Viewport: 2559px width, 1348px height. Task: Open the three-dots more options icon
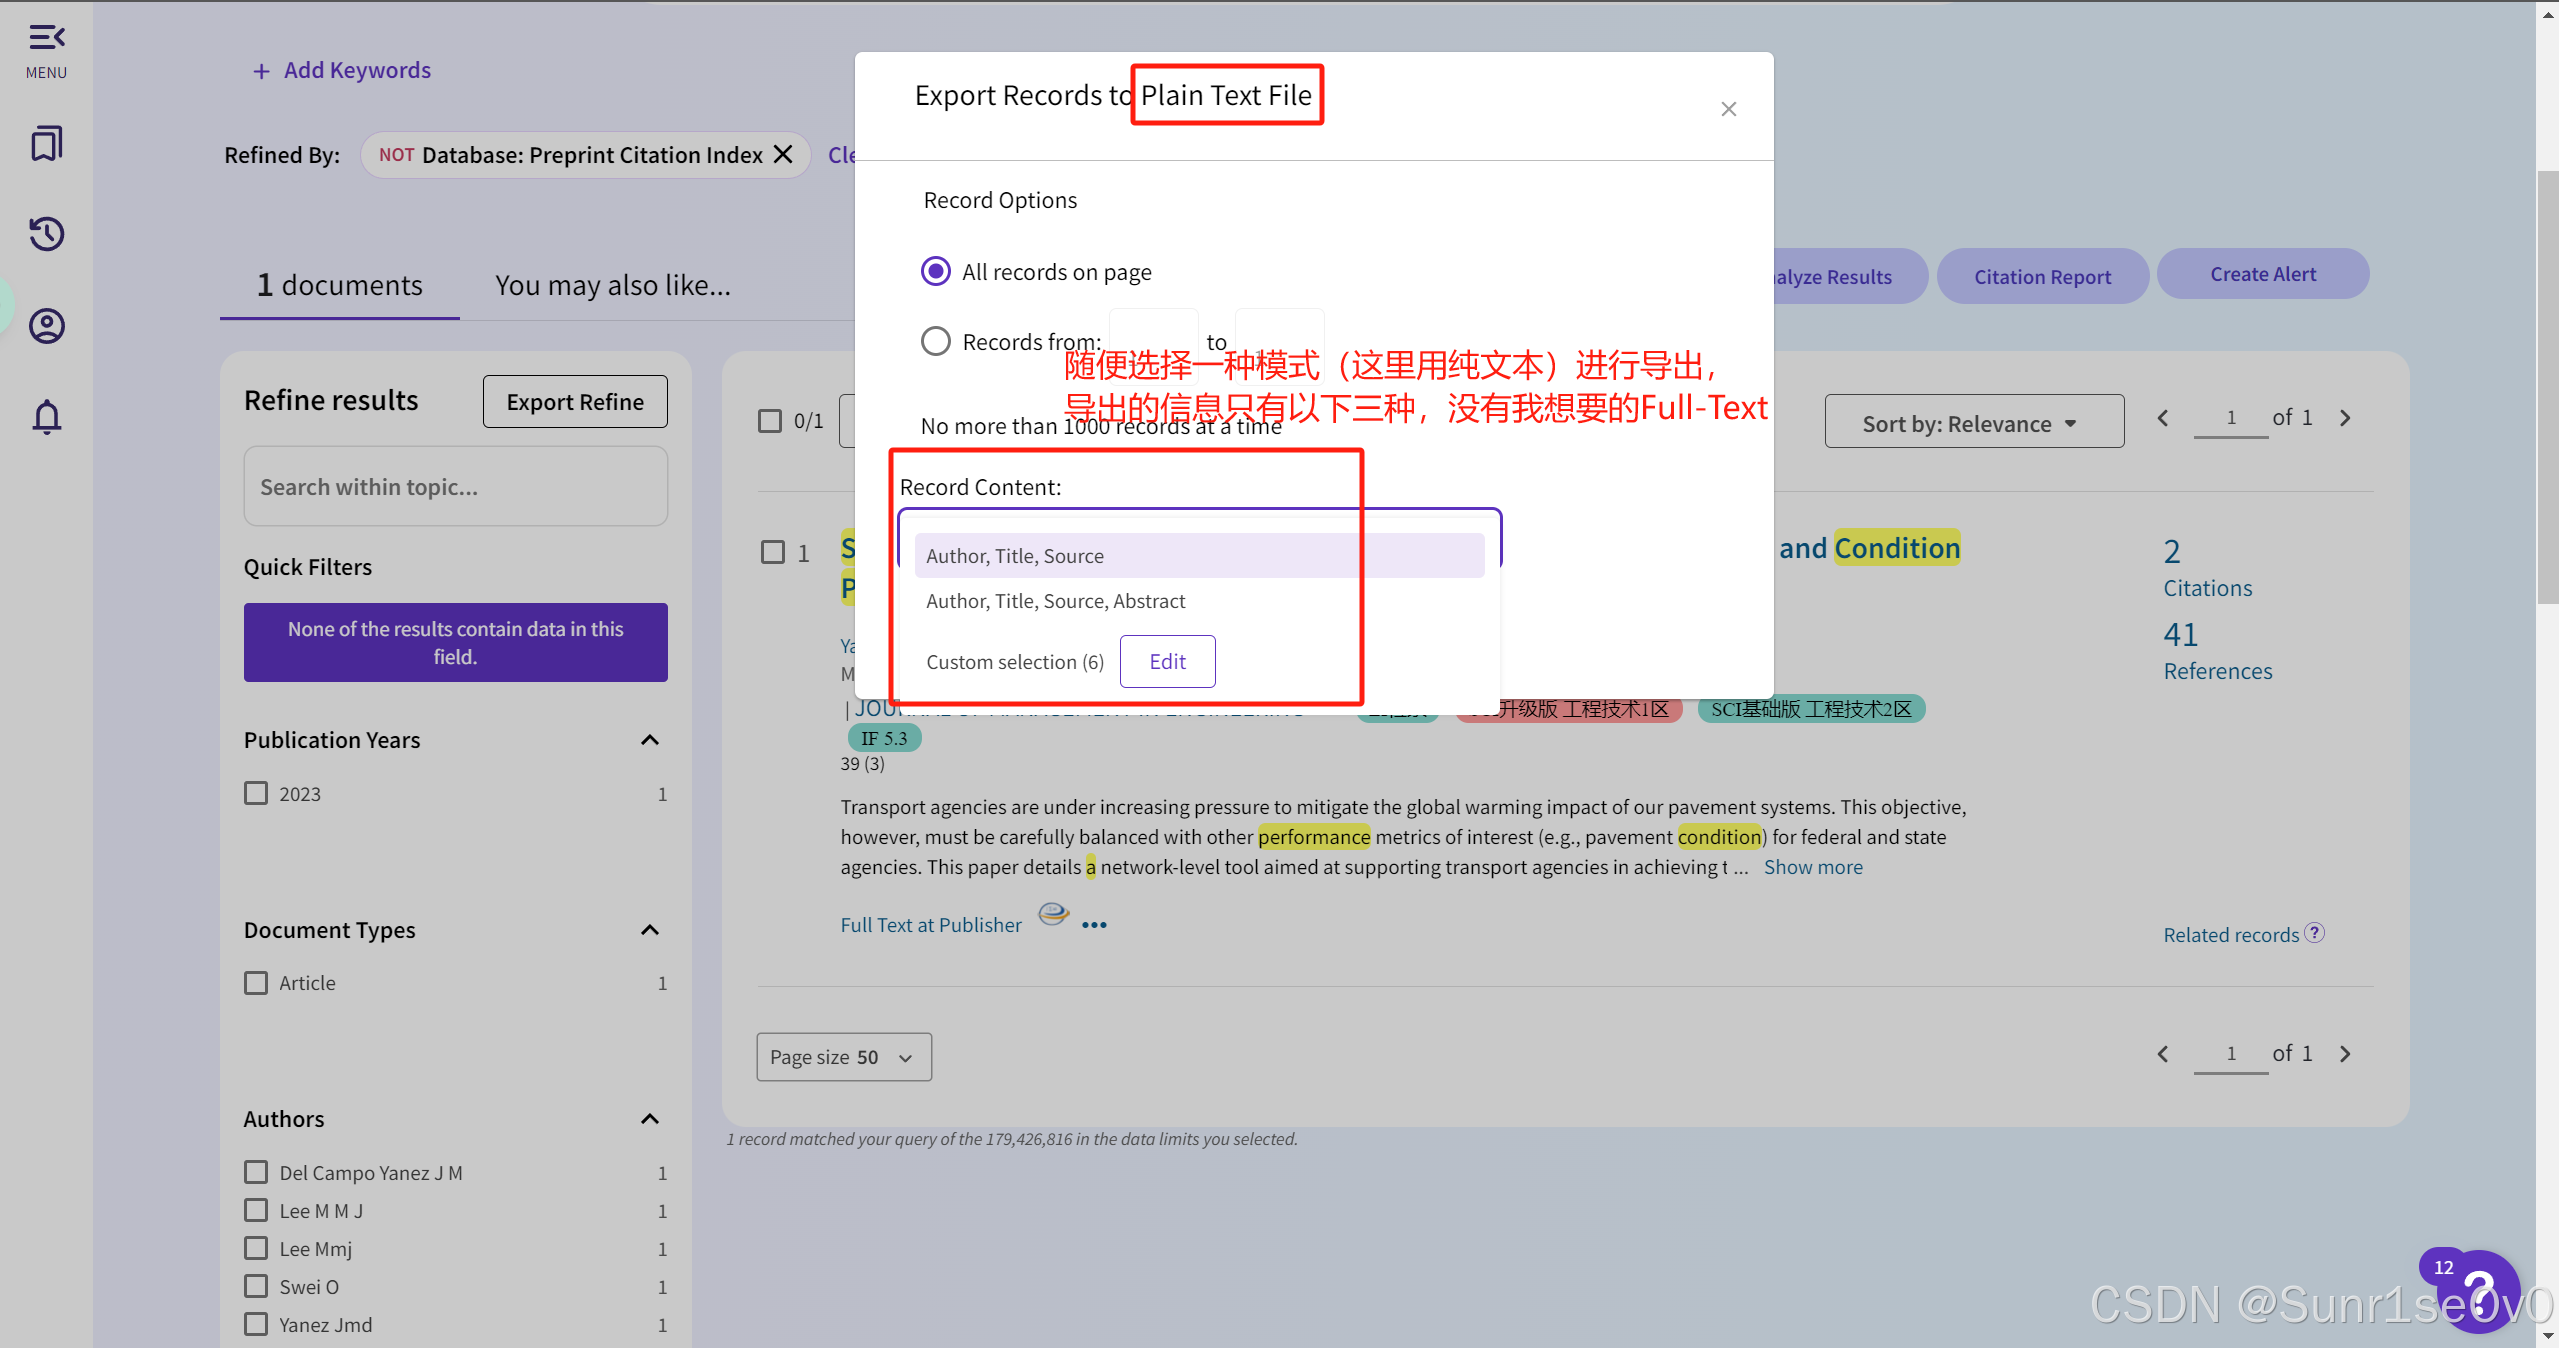pos(1094,925)
